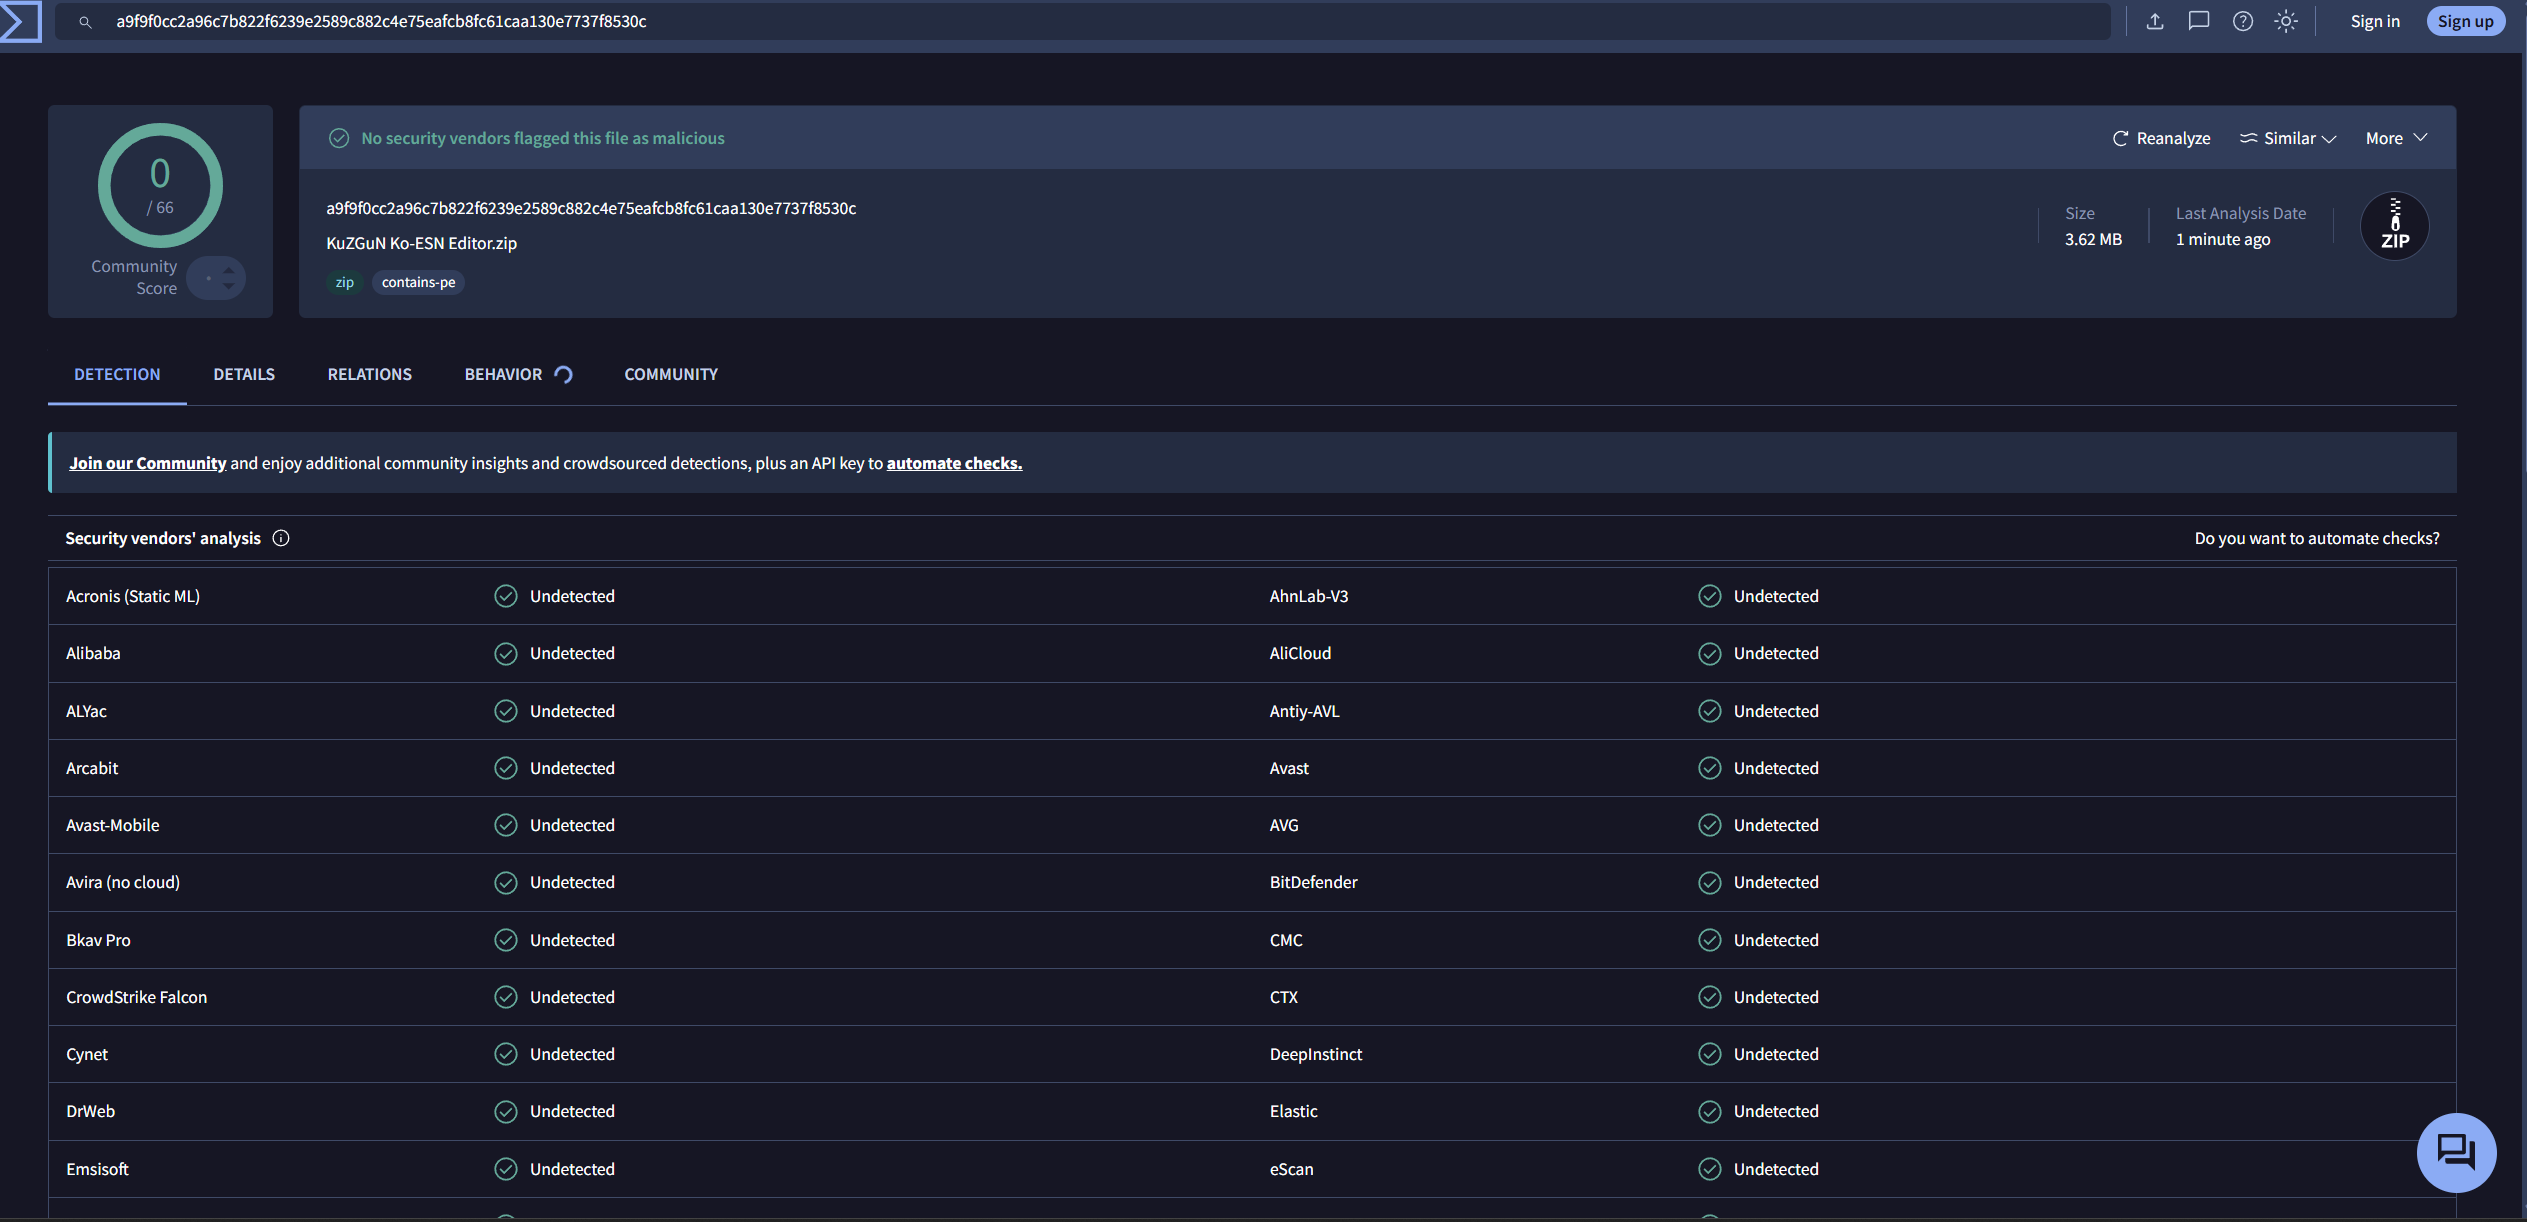This screenshot has width=2527, height=1222.
Task: Click Arcabit undetected check icon
Action: (506, 768)
